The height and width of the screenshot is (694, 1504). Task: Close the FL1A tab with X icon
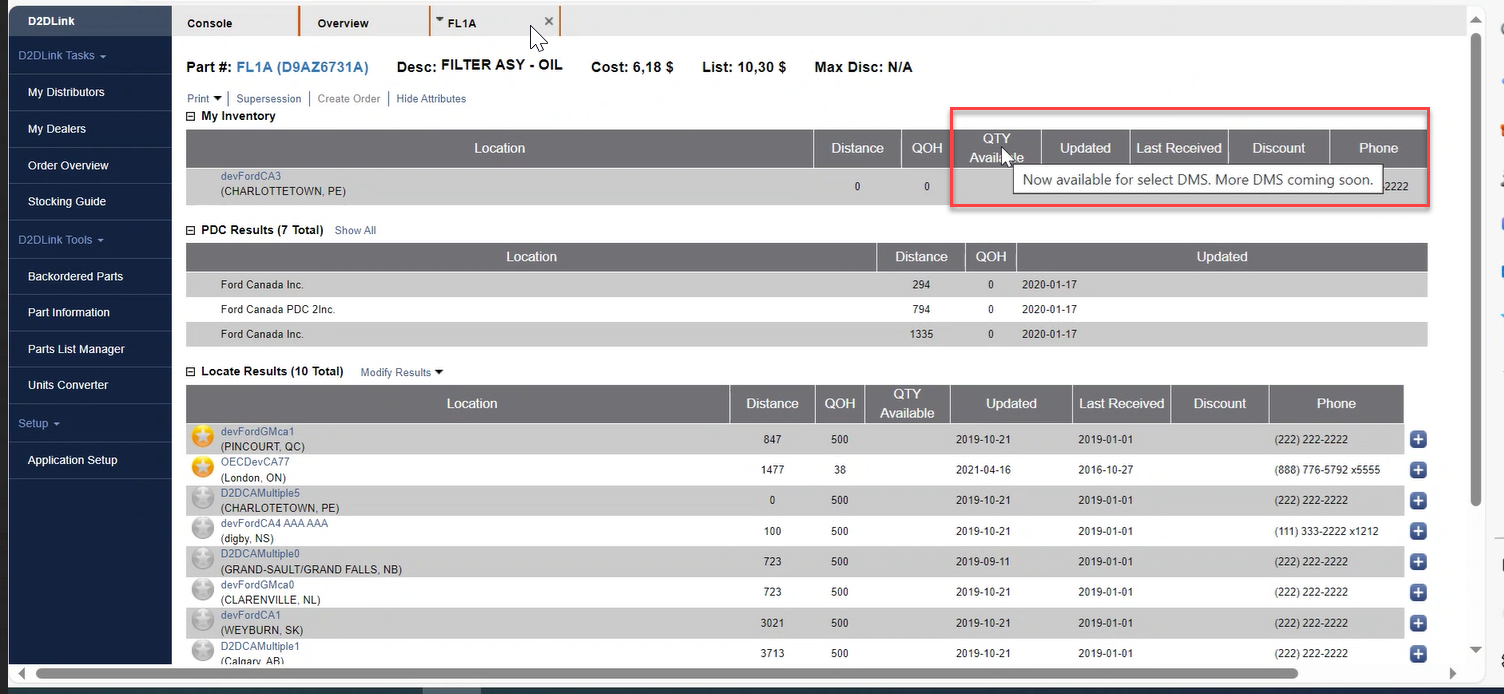click(x=549, y=21)
